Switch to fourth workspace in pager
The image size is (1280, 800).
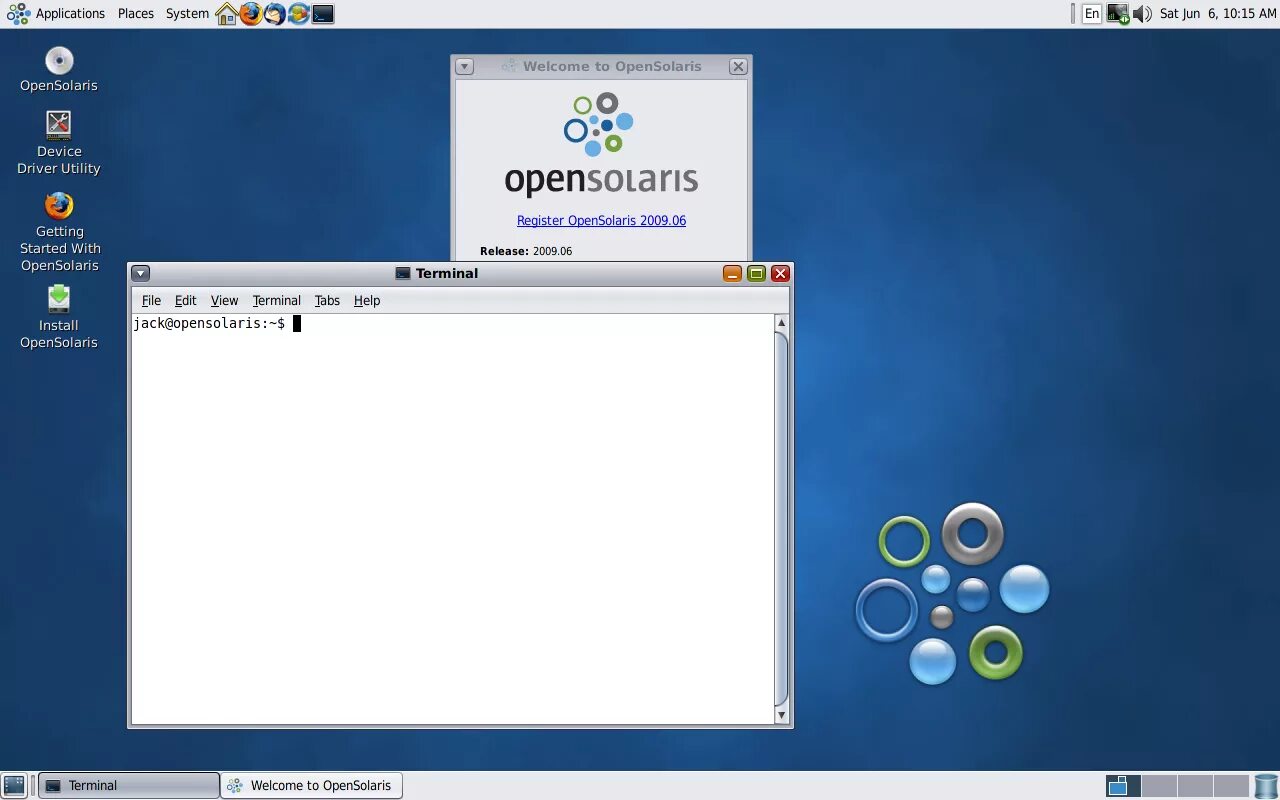click(1232, 785)
